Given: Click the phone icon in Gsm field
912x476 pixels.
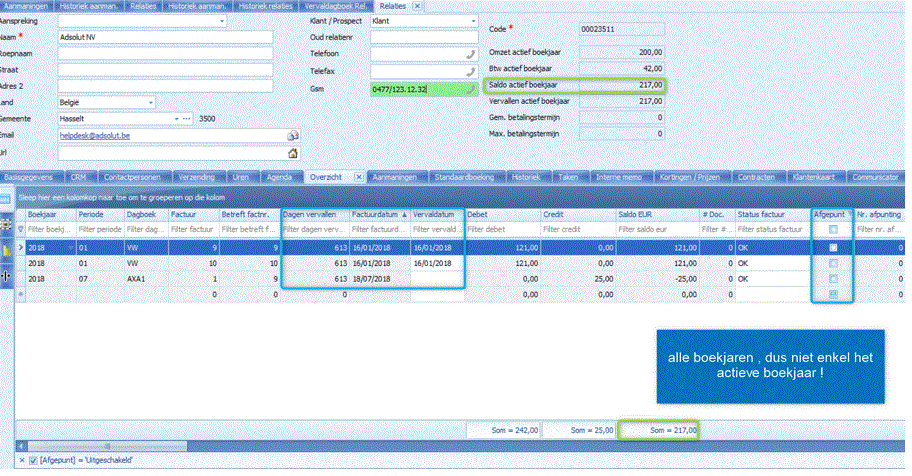Looking at the screenshot, I should (x=471, y=89).
